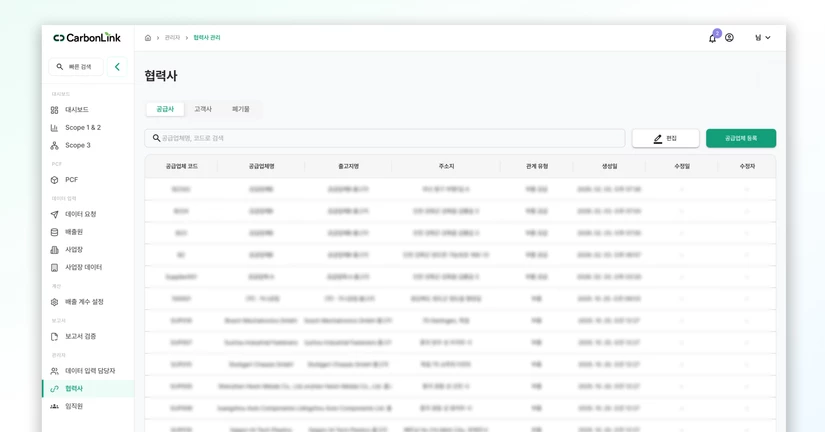Viewport: 825px width, 432px height.
Task: Click the 수정일 column header
Action: (682, 166)
